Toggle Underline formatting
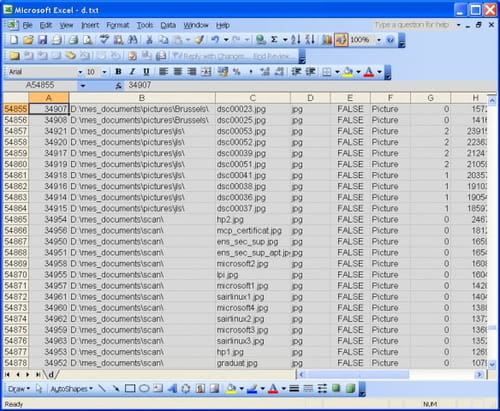 pos(146,72)
